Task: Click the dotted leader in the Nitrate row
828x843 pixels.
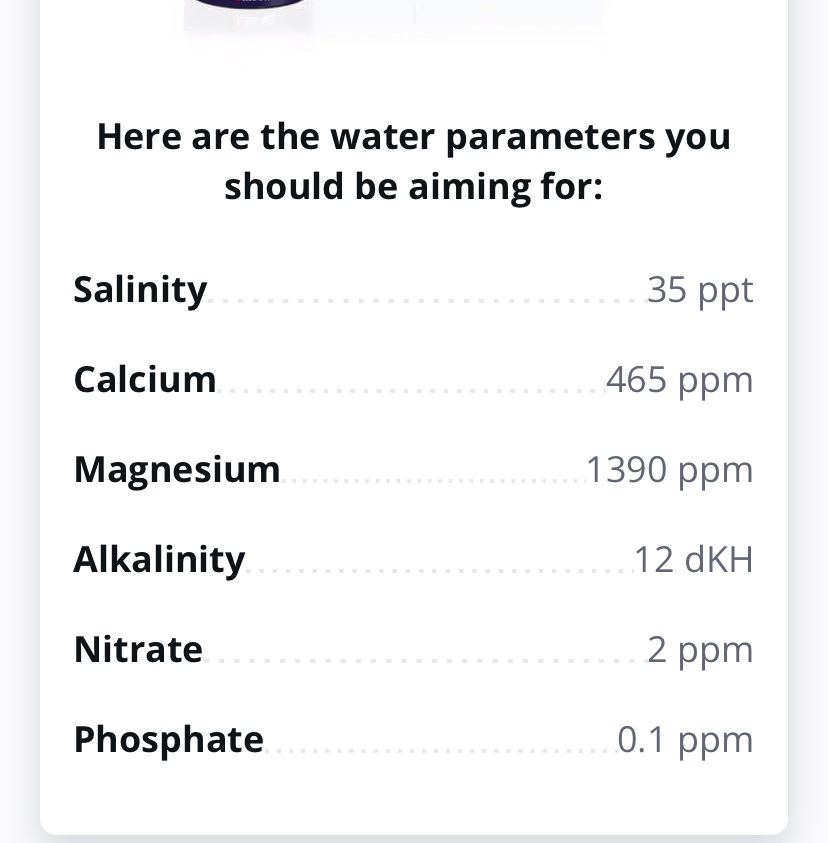Action: point(423,659)
